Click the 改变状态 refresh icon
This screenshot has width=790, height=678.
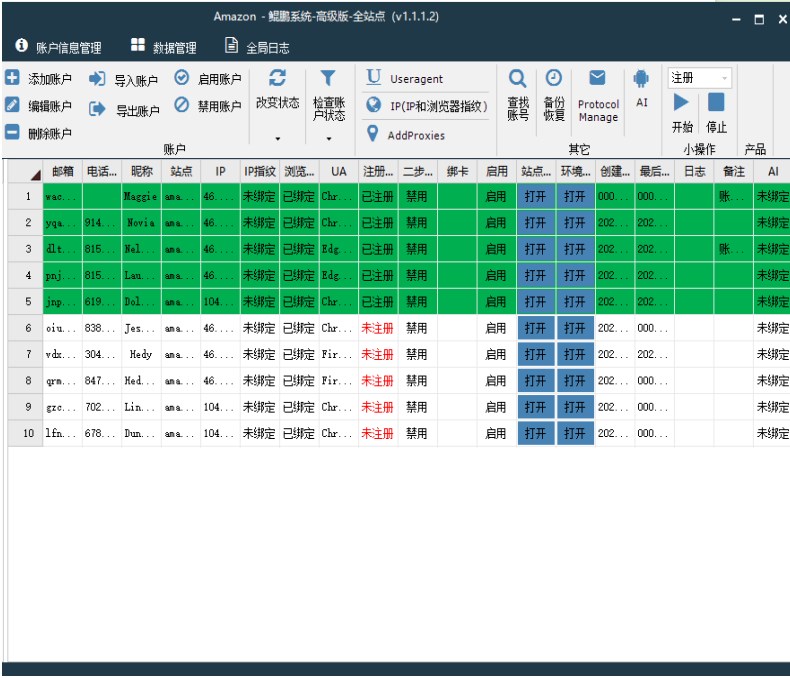pyautogui.click(x=277, y=78)
